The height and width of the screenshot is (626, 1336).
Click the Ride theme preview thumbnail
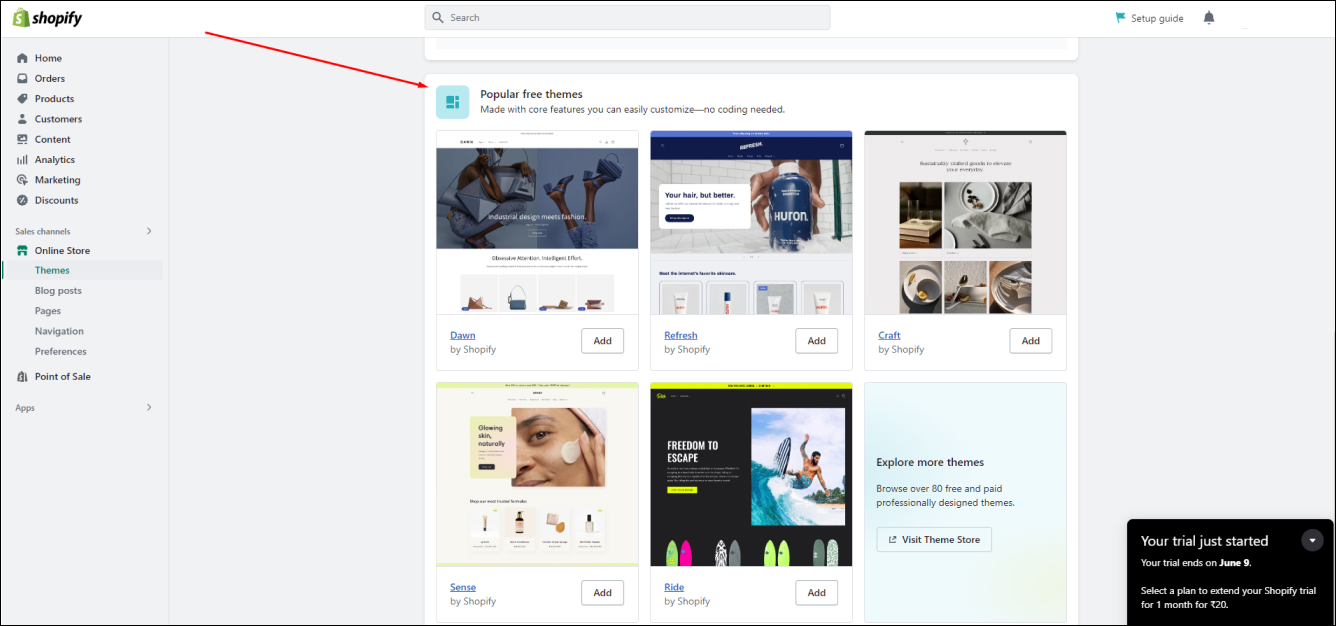click(751, 474)
